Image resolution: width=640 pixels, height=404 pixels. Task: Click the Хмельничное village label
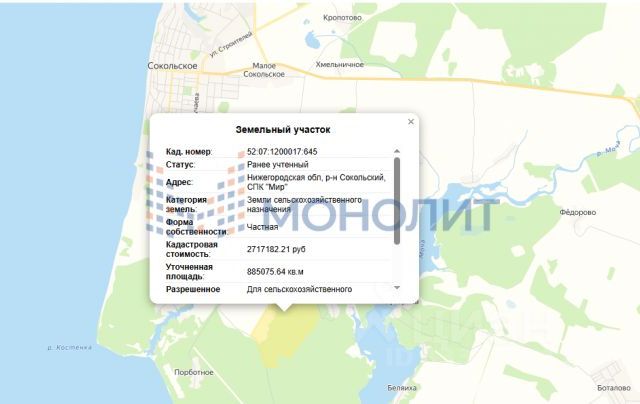pyautogui.click(x=340, y=64)
